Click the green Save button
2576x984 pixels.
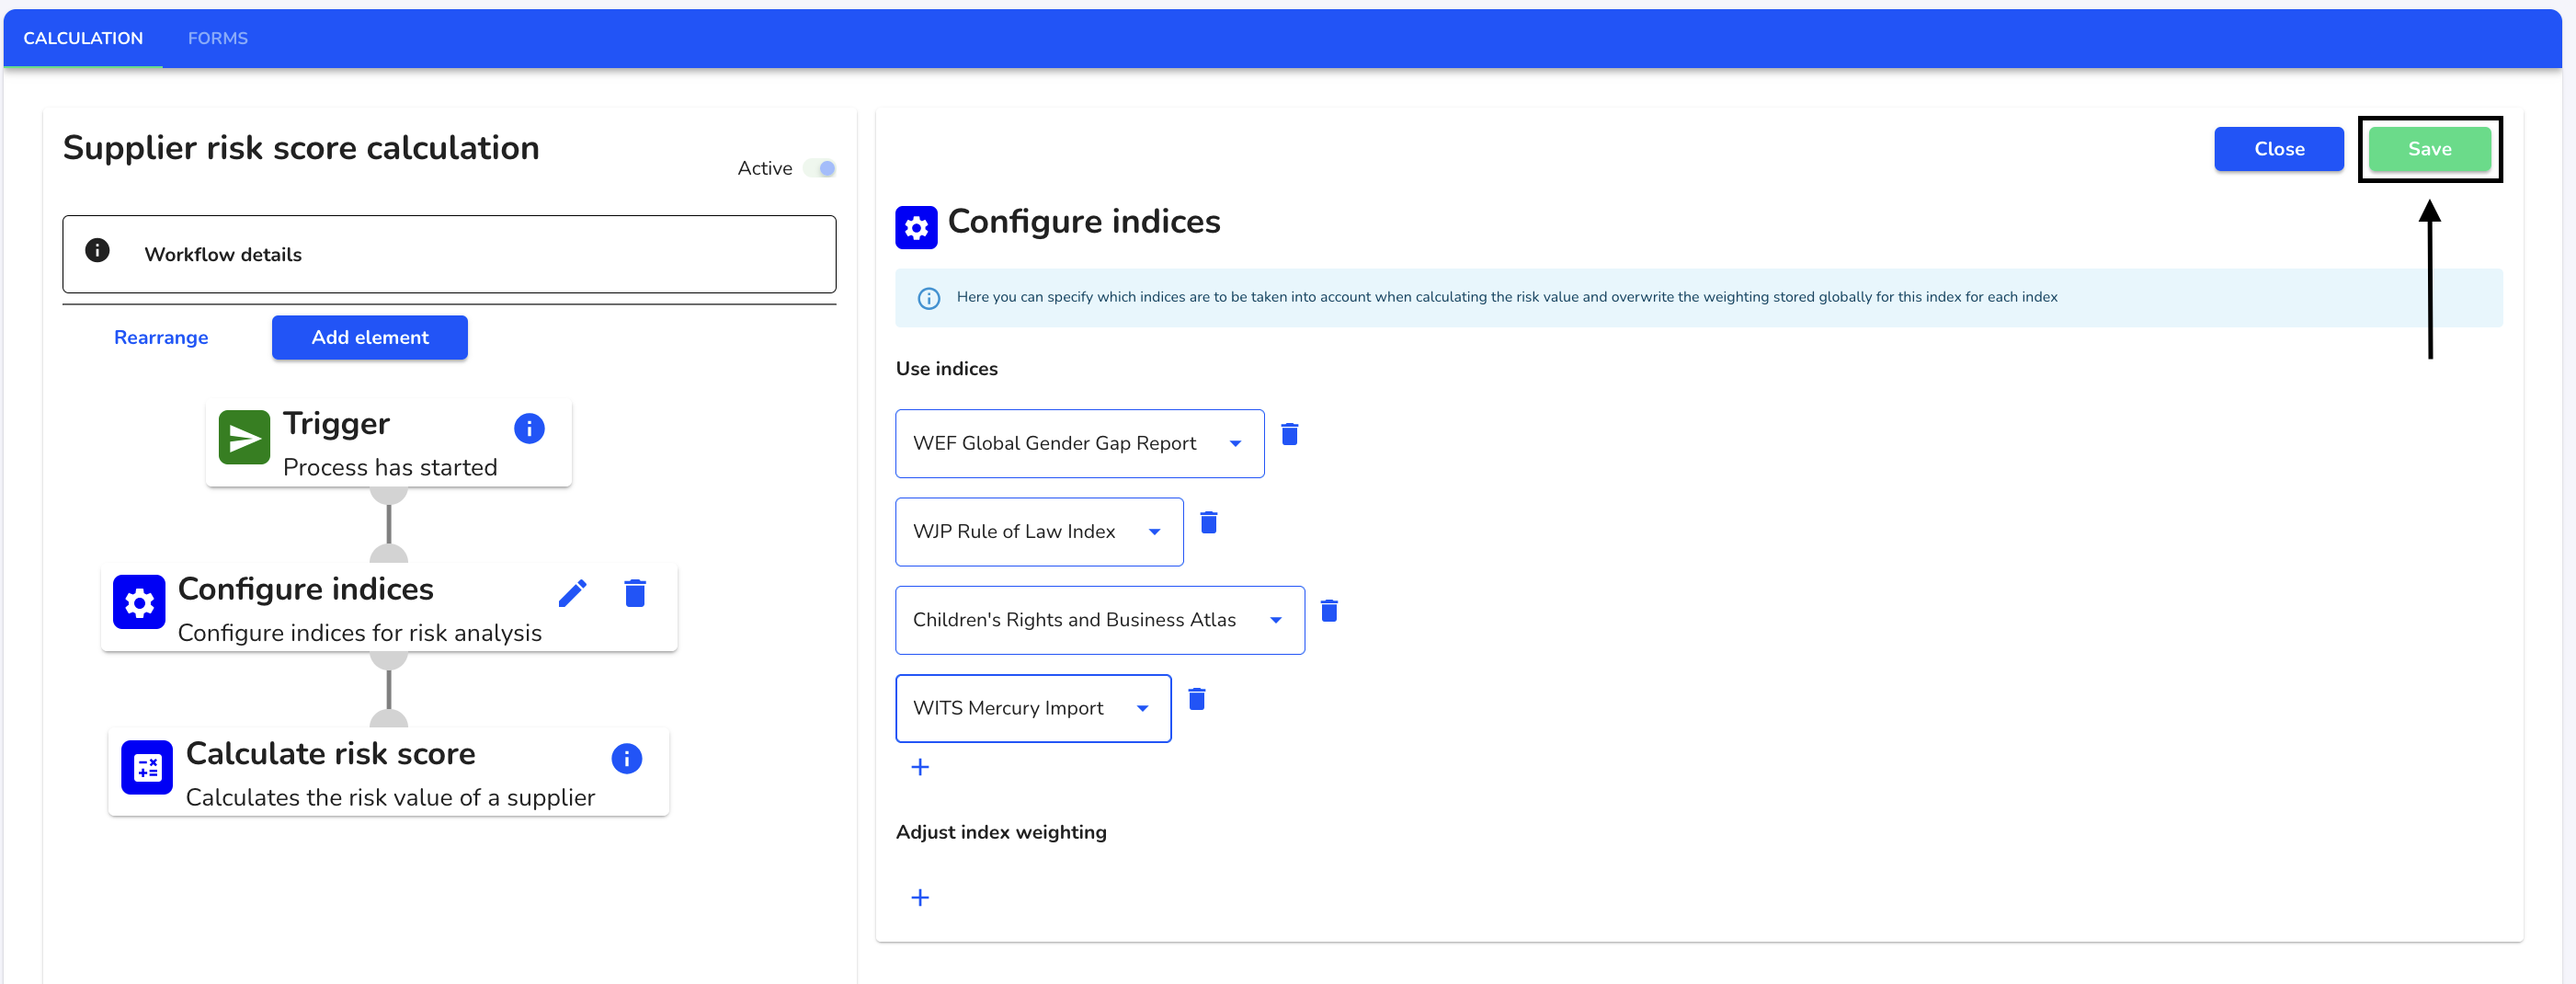click(x=2430, y=149)
